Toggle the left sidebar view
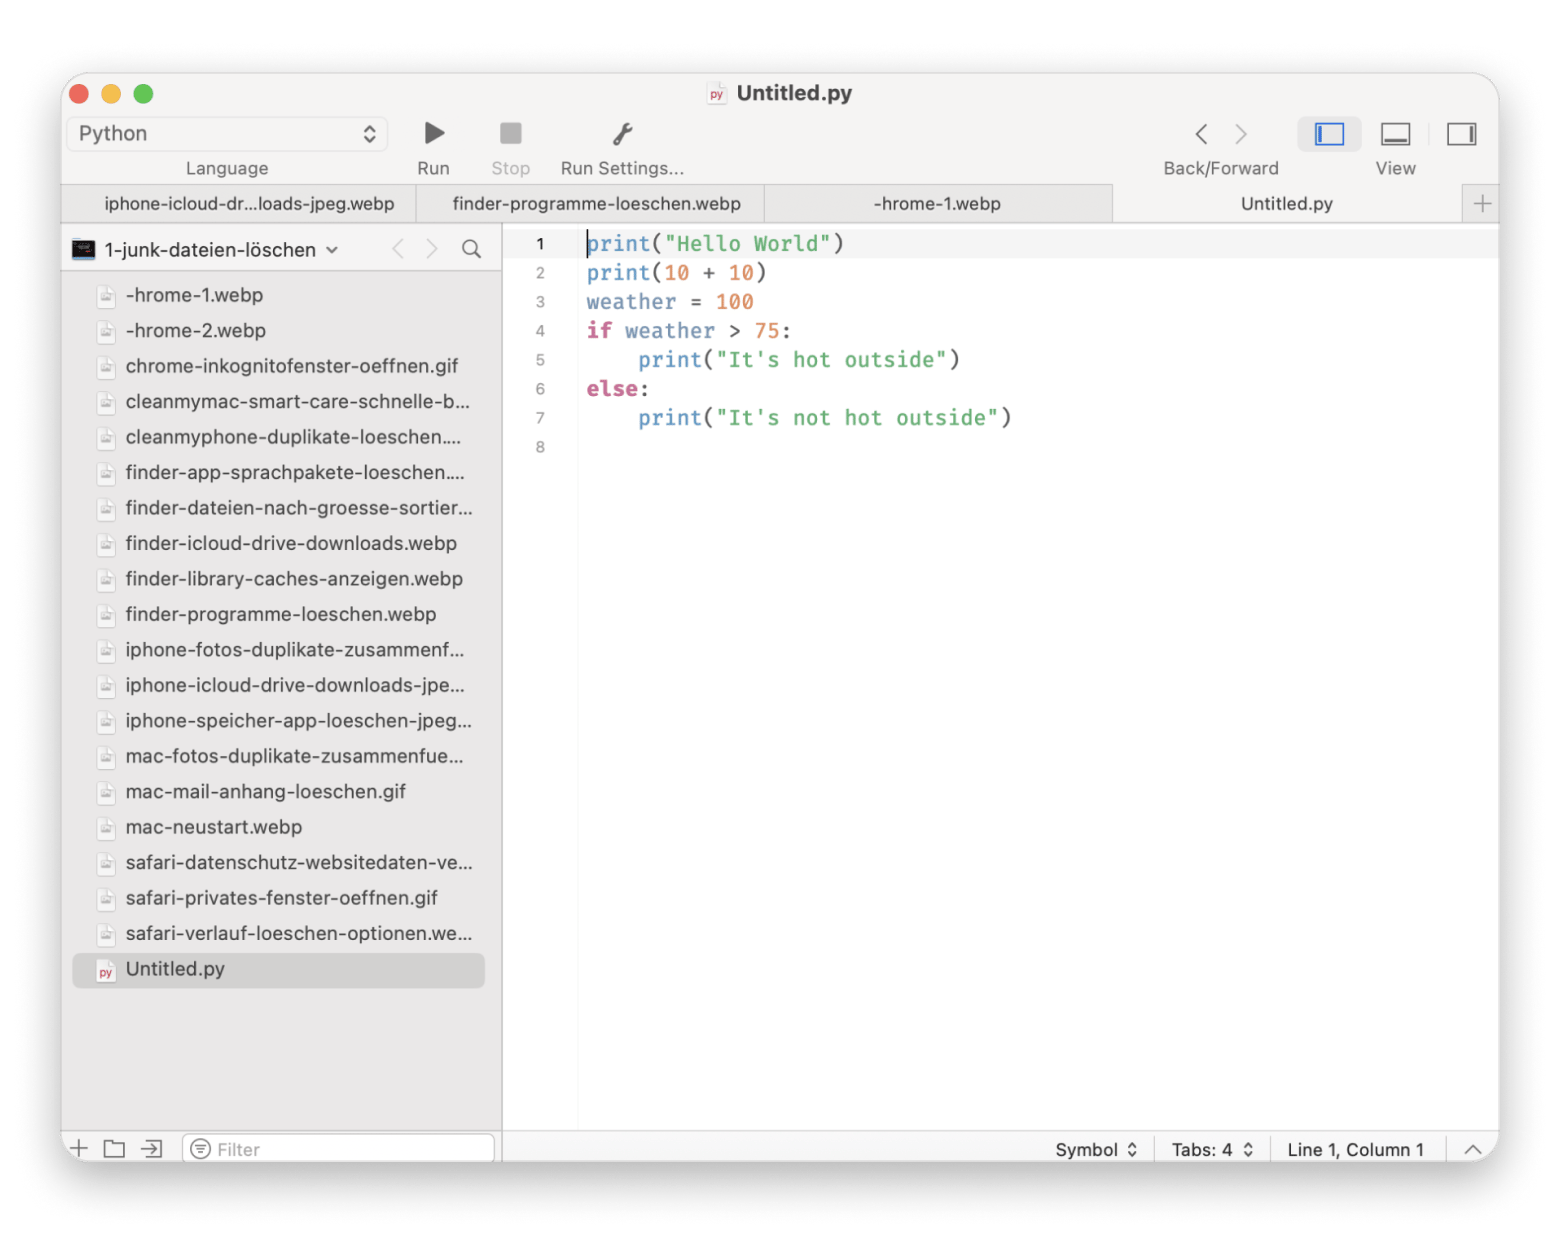 [1329, 134]
